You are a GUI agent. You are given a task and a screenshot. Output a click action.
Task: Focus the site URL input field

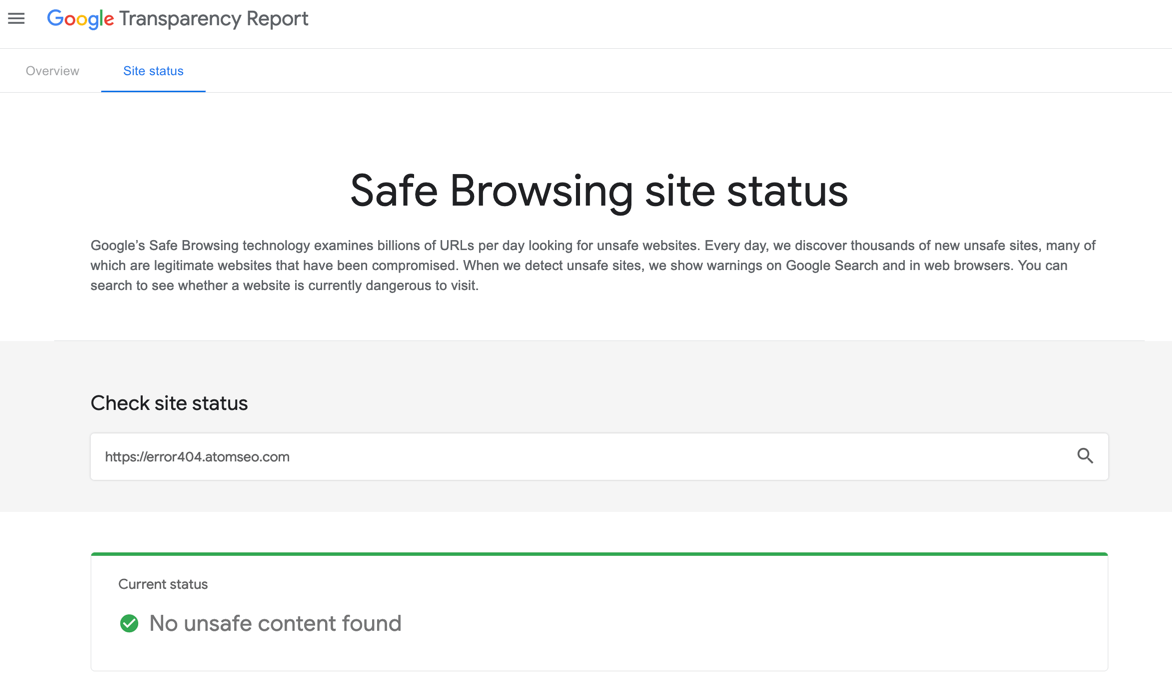click(x=599, y=456)
